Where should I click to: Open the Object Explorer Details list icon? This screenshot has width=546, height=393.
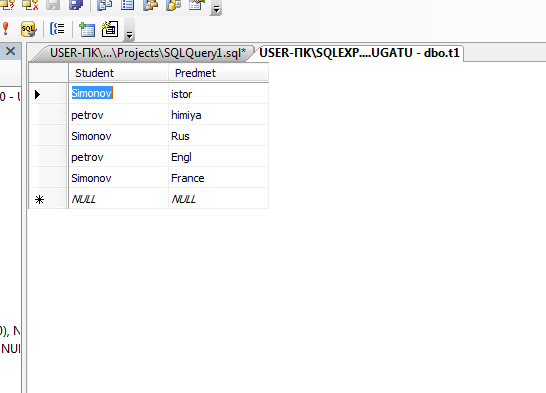click(127, 5)
